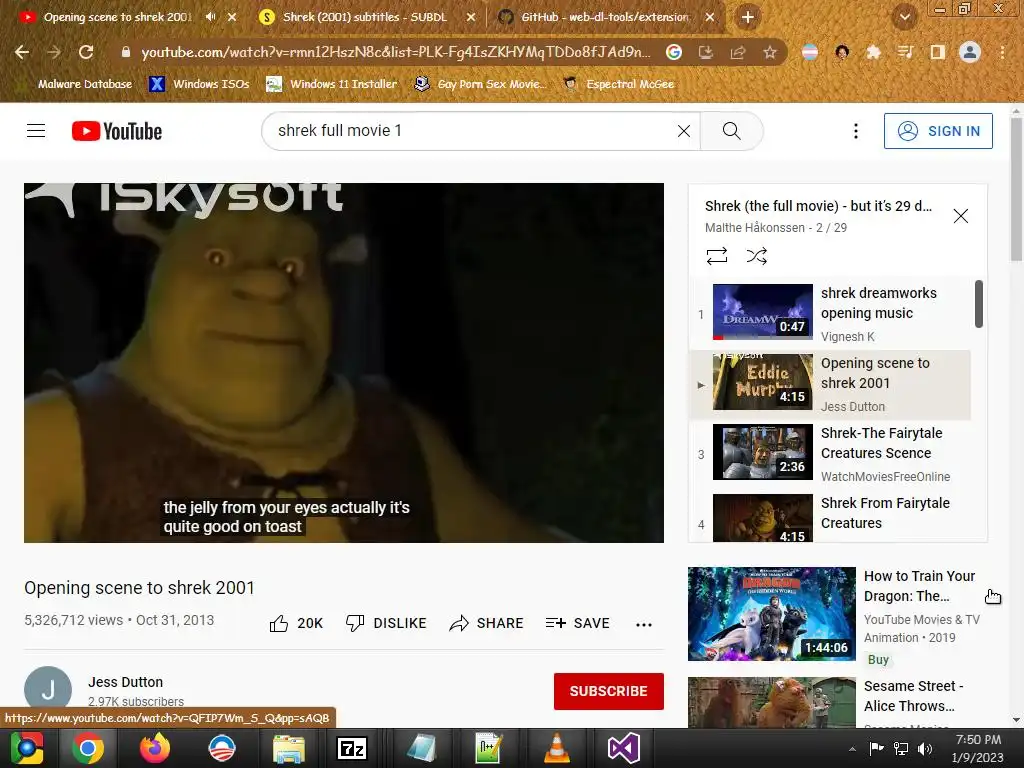This screenshot has height=768, width=1024.
Task: Open the YouTube hamburger guide menu
Action: (36, 131)
